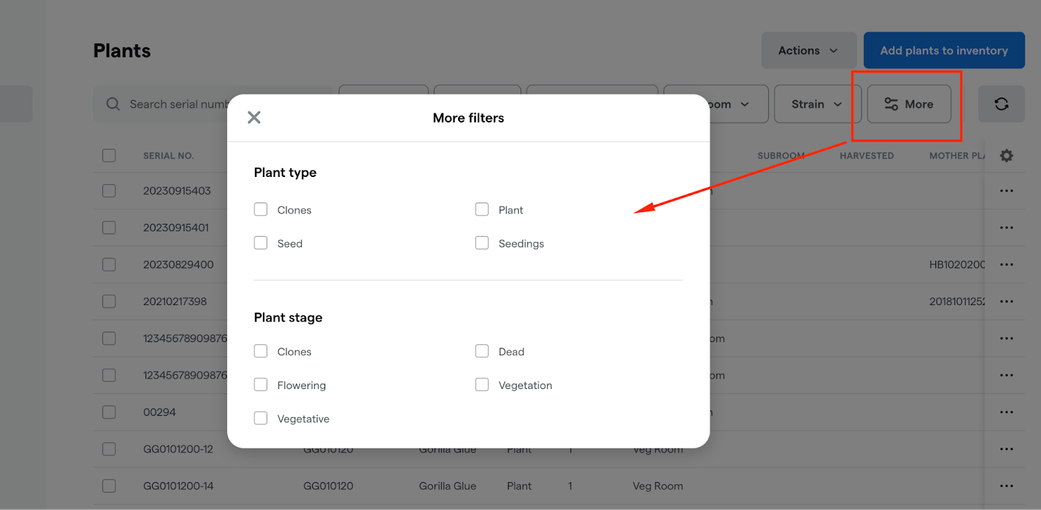Check the Flowering plant stage filter
Image resolution: width=1041 pixels, height=510 pixels.
[260, 384]
